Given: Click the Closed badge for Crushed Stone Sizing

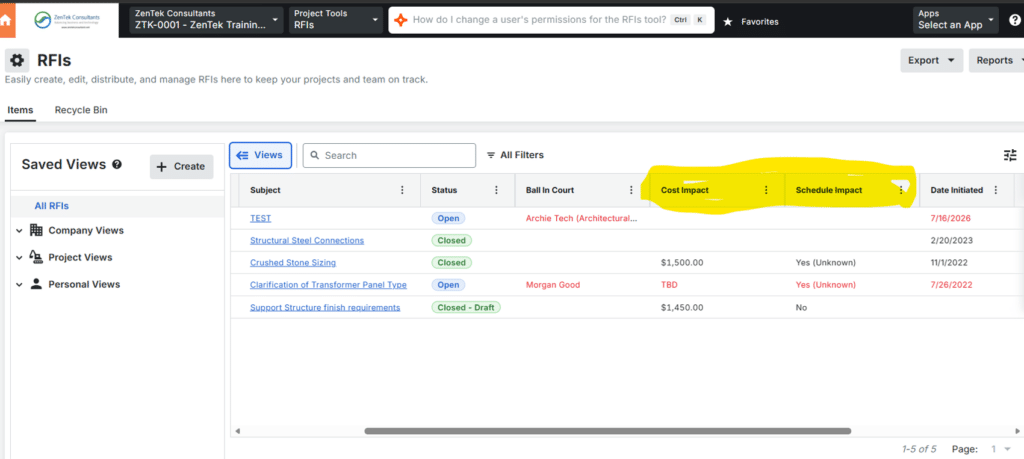Looking at the screenshot, I should (451, 262).
